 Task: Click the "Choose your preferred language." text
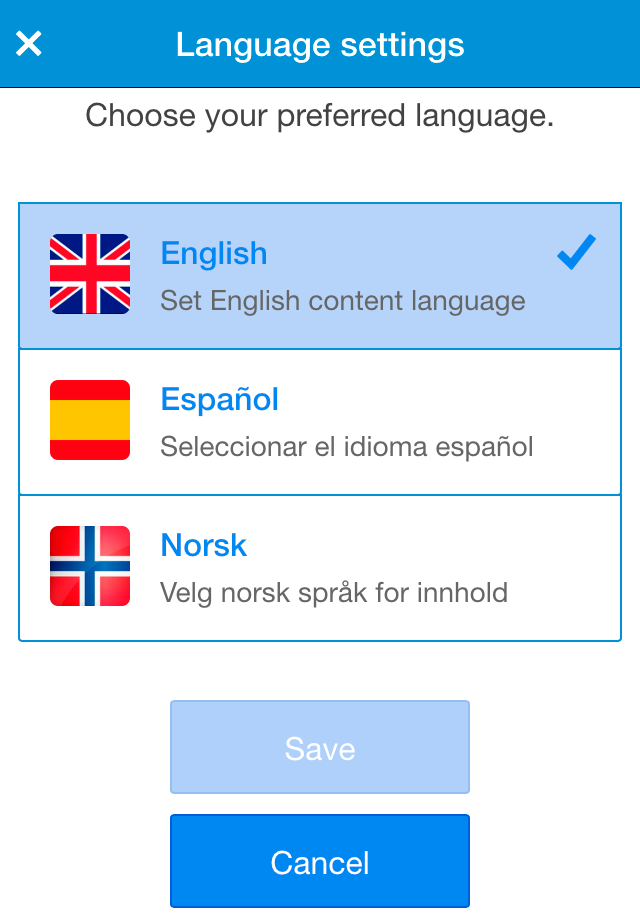click(x=320, y=116)
